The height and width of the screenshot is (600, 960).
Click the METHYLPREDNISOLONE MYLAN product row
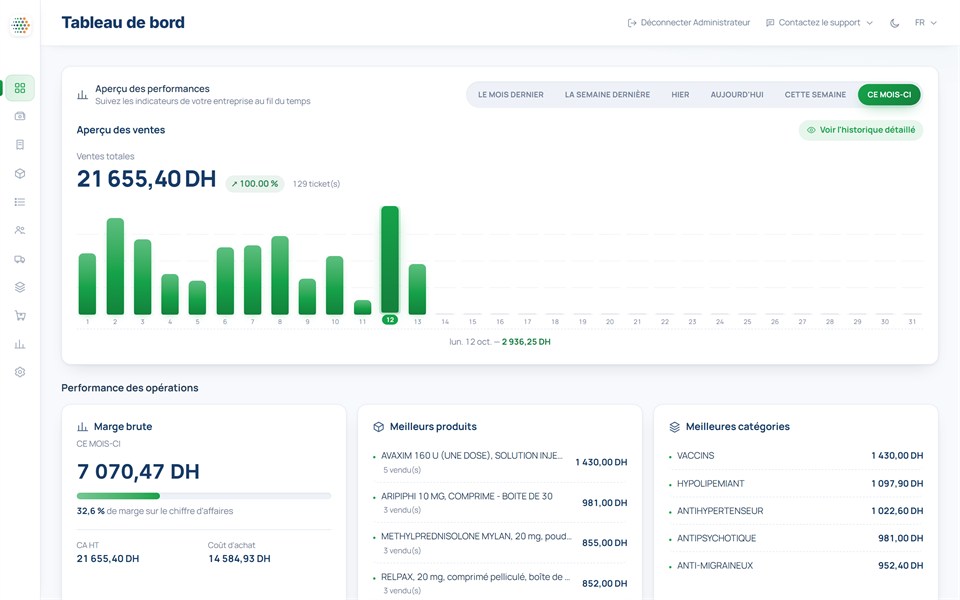point(500,543)
